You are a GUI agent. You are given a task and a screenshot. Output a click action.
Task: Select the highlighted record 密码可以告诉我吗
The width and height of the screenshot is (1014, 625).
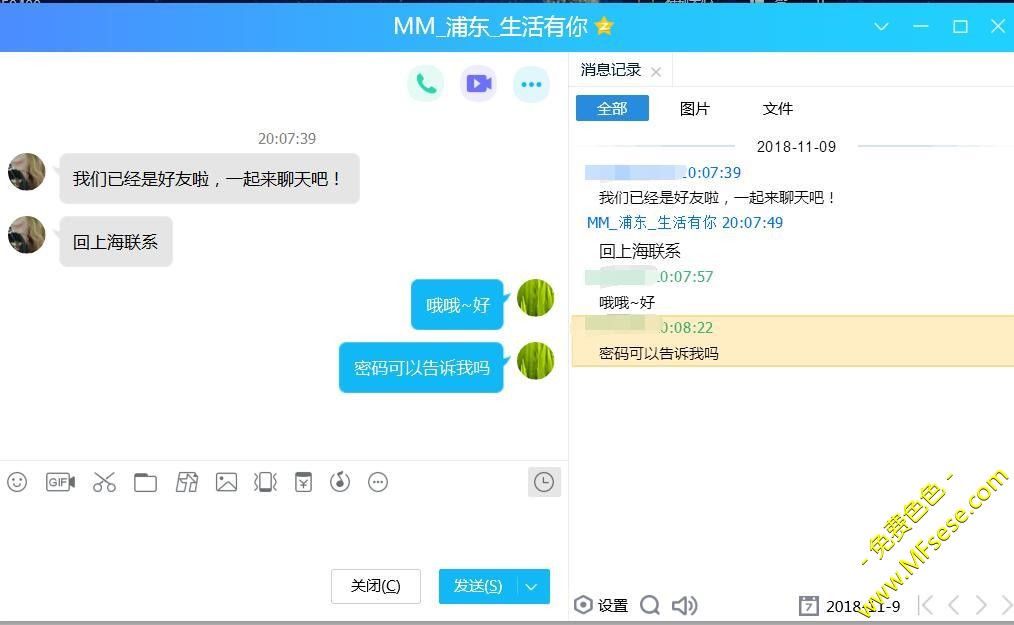tap(792, 341)
